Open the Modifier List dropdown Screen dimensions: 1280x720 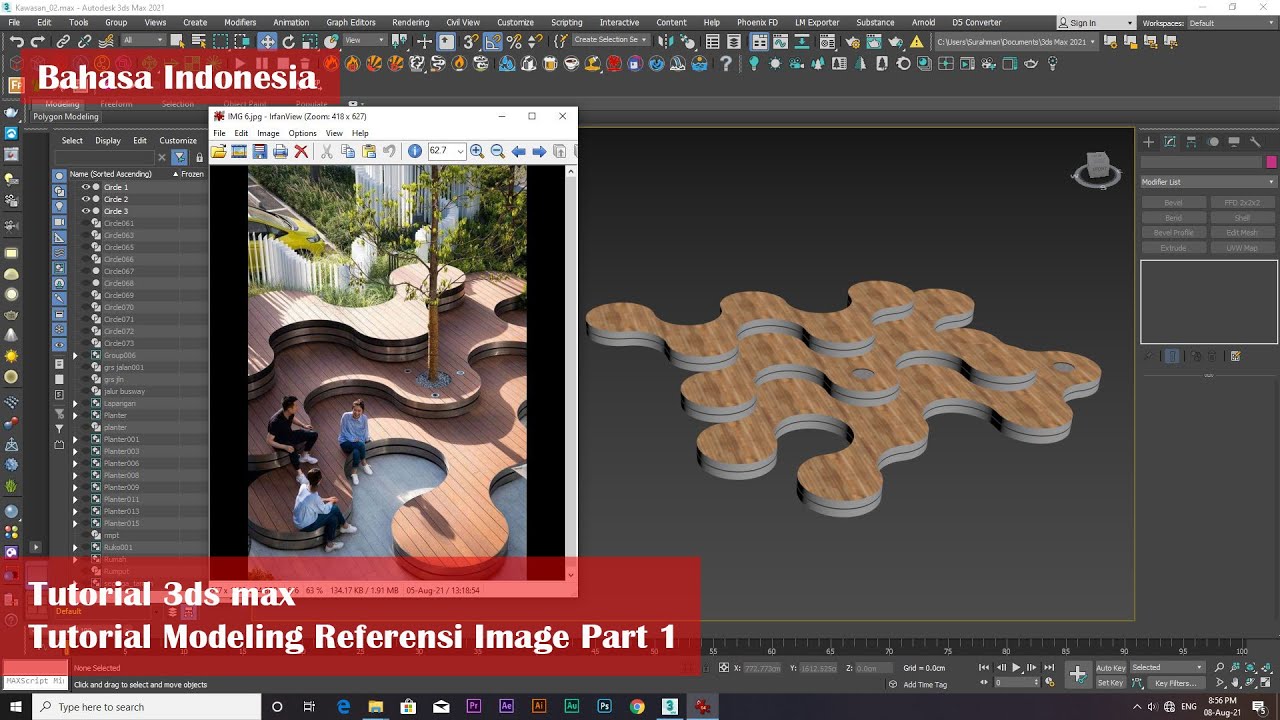[1209, 182]
